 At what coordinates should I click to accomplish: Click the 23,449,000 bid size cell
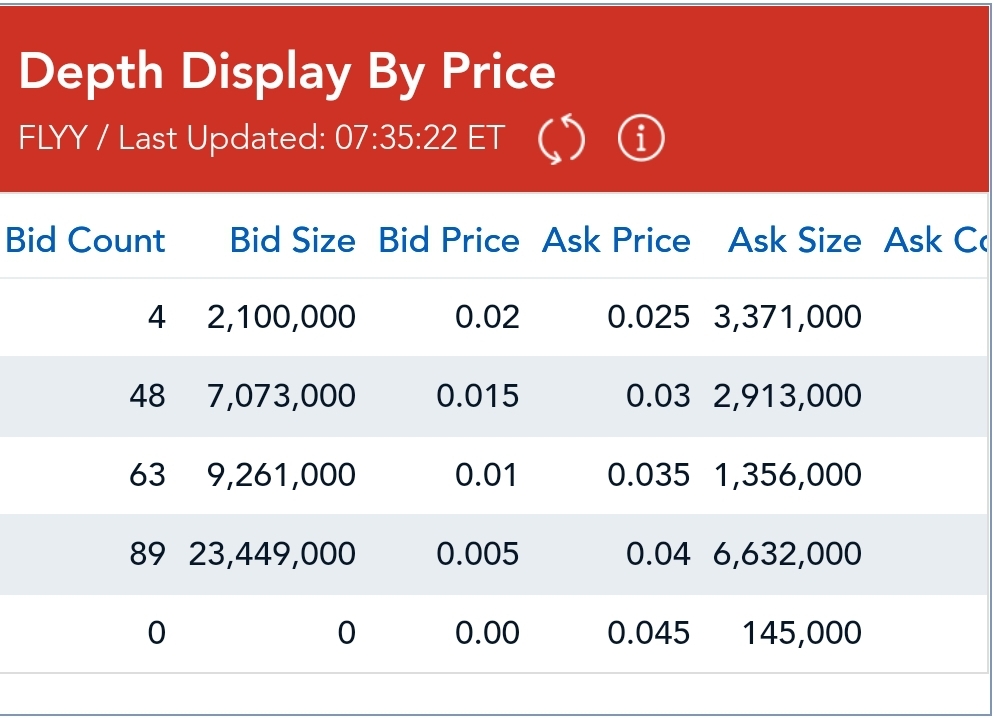click(272, 553)
